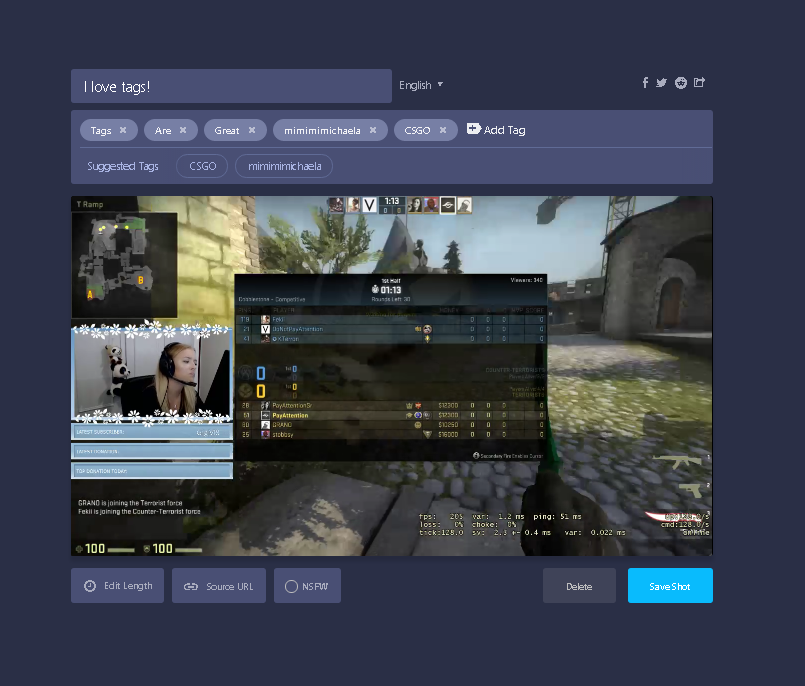Share the shot on Reddit

(681, 83)
